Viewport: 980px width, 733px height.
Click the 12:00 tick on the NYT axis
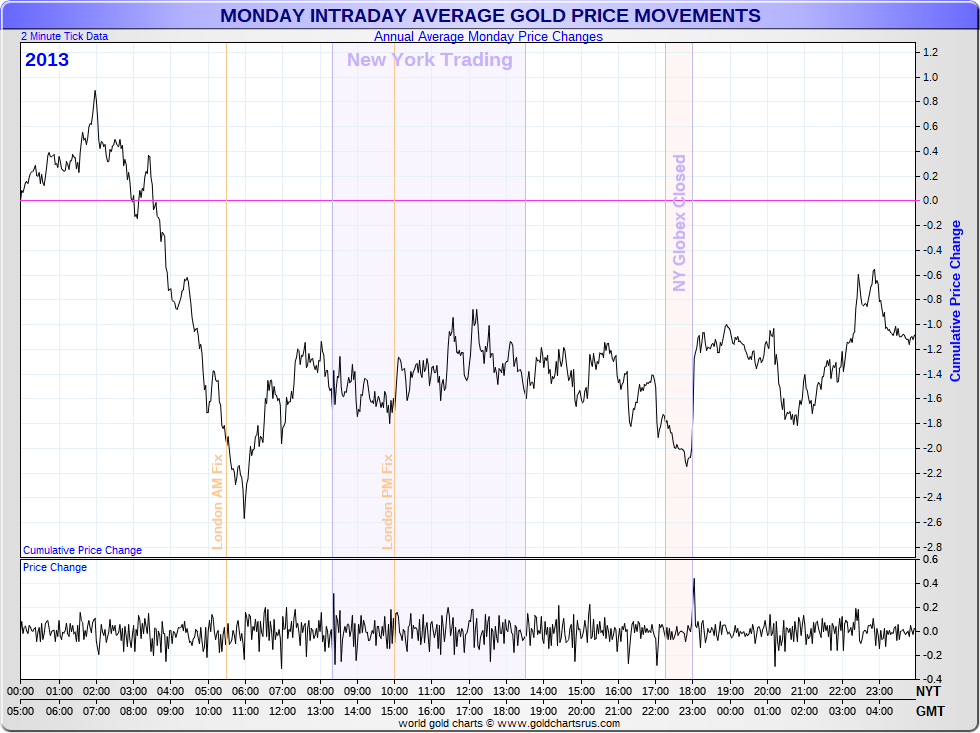[469, 692]
